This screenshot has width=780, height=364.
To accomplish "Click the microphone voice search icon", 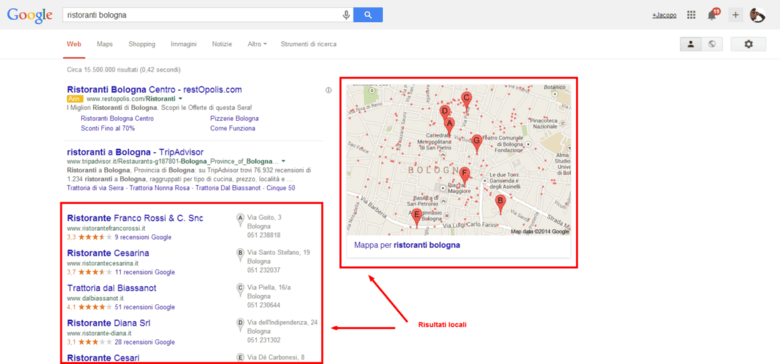I will (346, 15).
